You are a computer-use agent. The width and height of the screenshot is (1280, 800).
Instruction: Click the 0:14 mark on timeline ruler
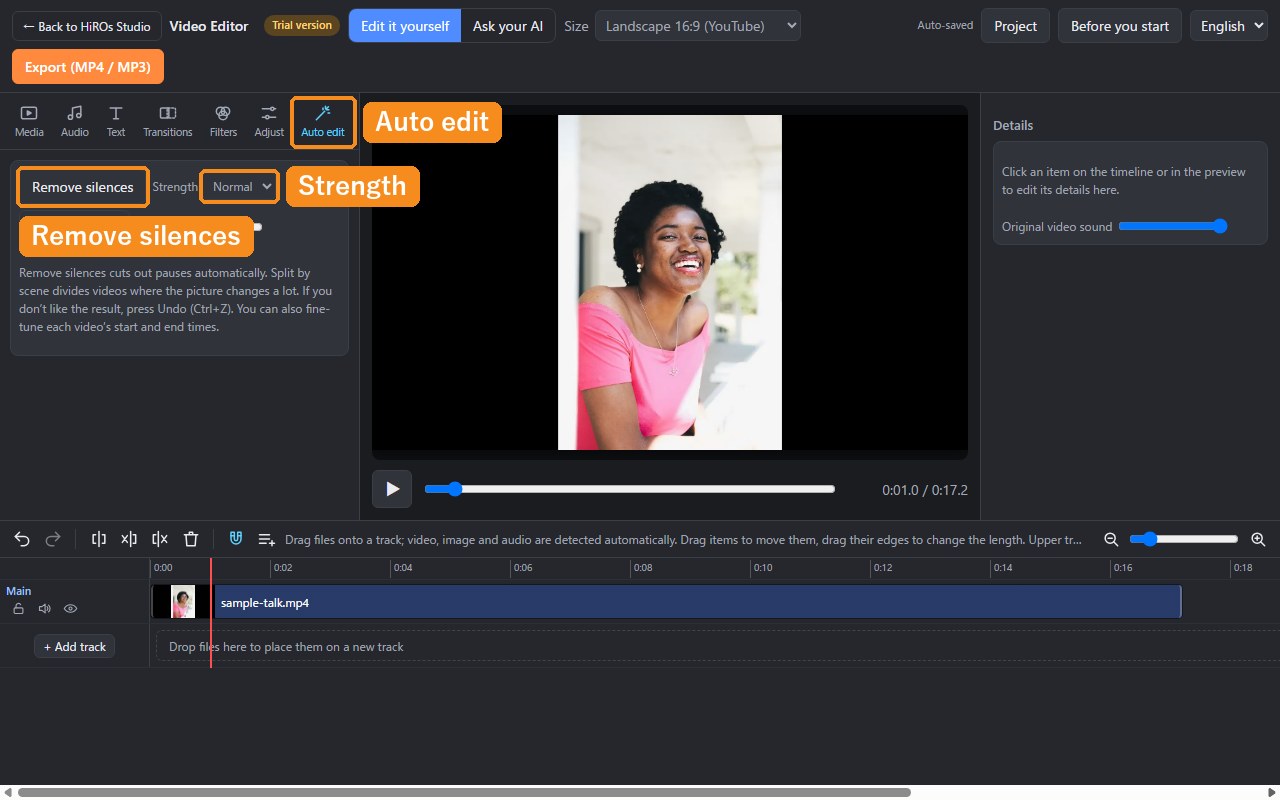(1002, 568)
